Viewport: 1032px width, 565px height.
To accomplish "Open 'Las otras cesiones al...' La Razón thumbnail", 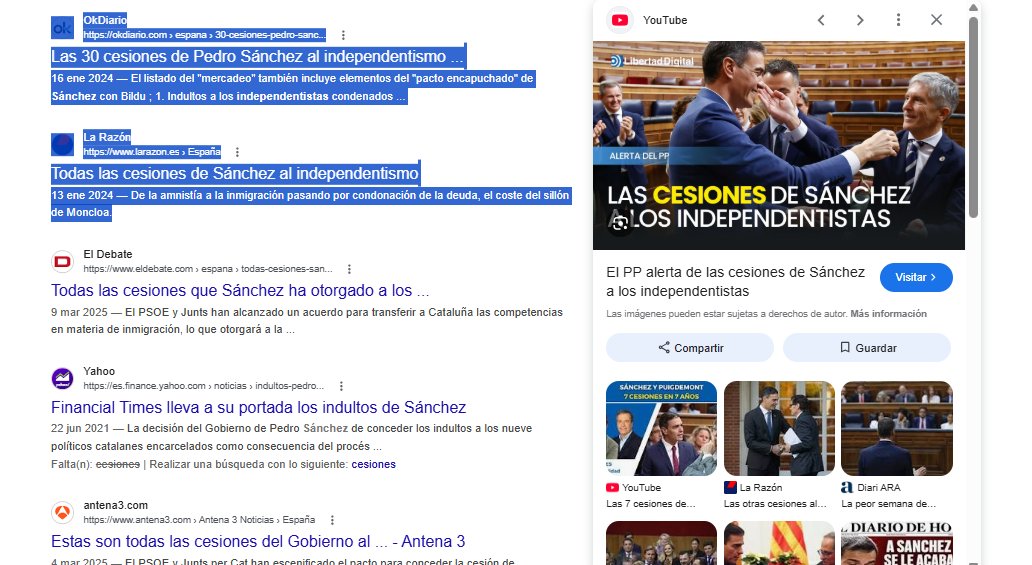I will 779,428.
